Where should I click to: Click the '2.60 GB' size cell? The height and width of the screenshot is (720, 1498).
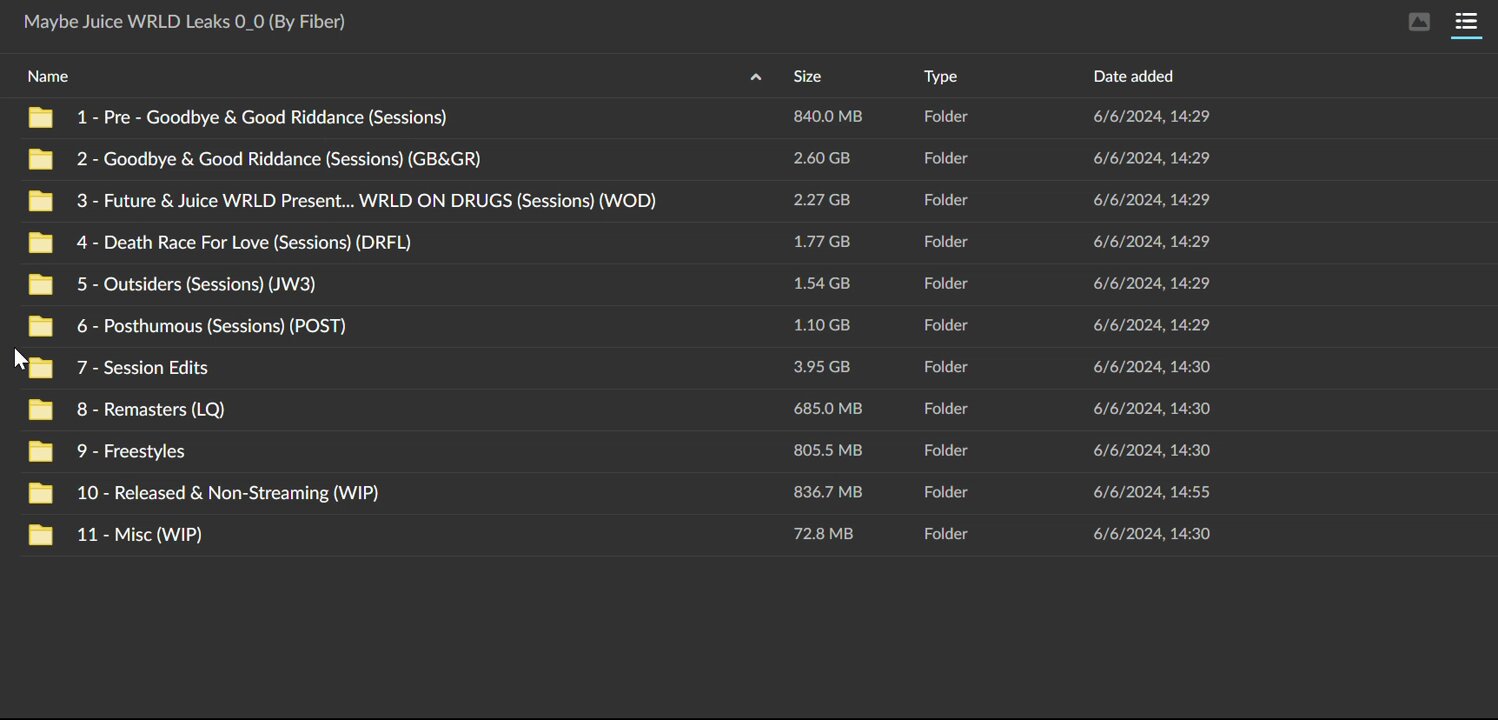click(x=821, y=158)
